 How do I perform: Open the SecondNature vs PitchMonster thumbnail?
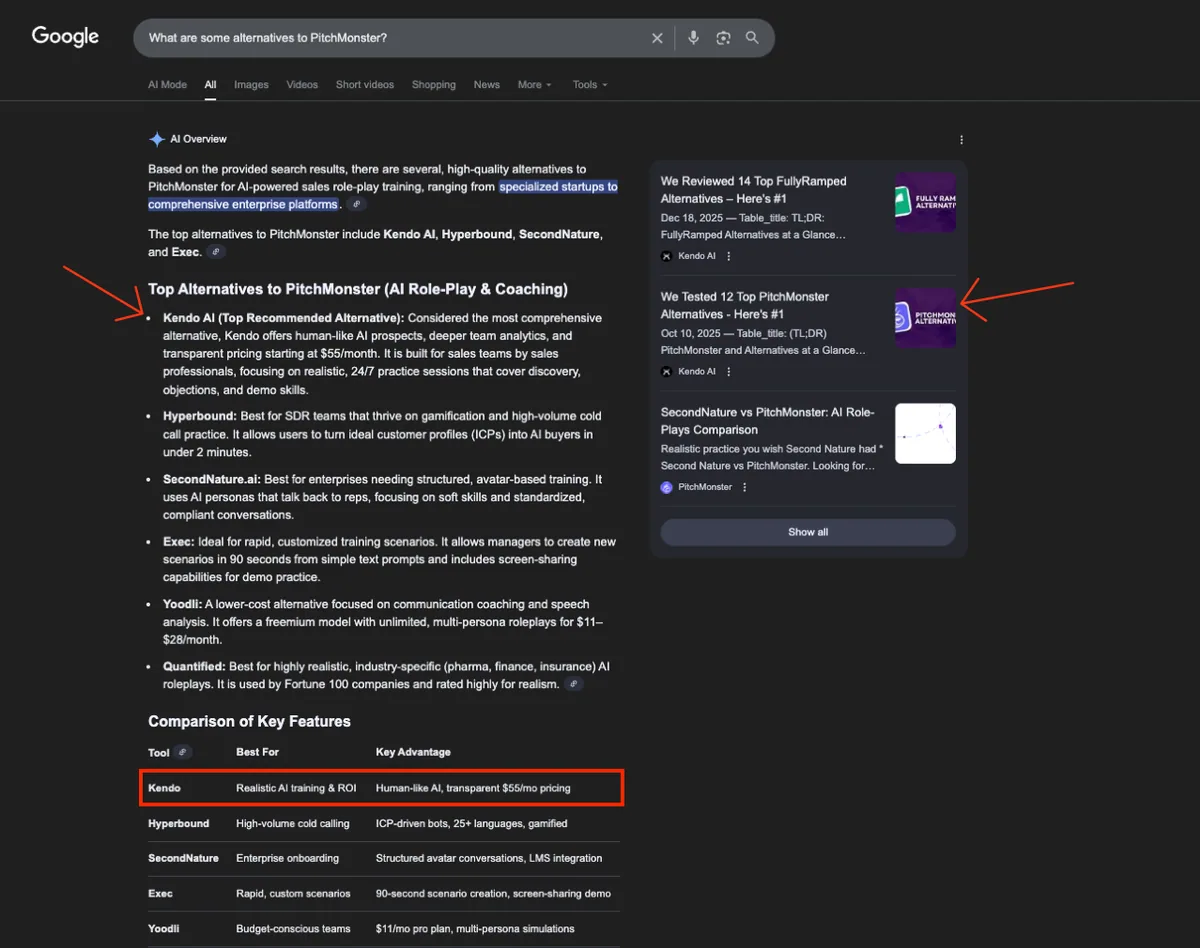click(925, 433)
